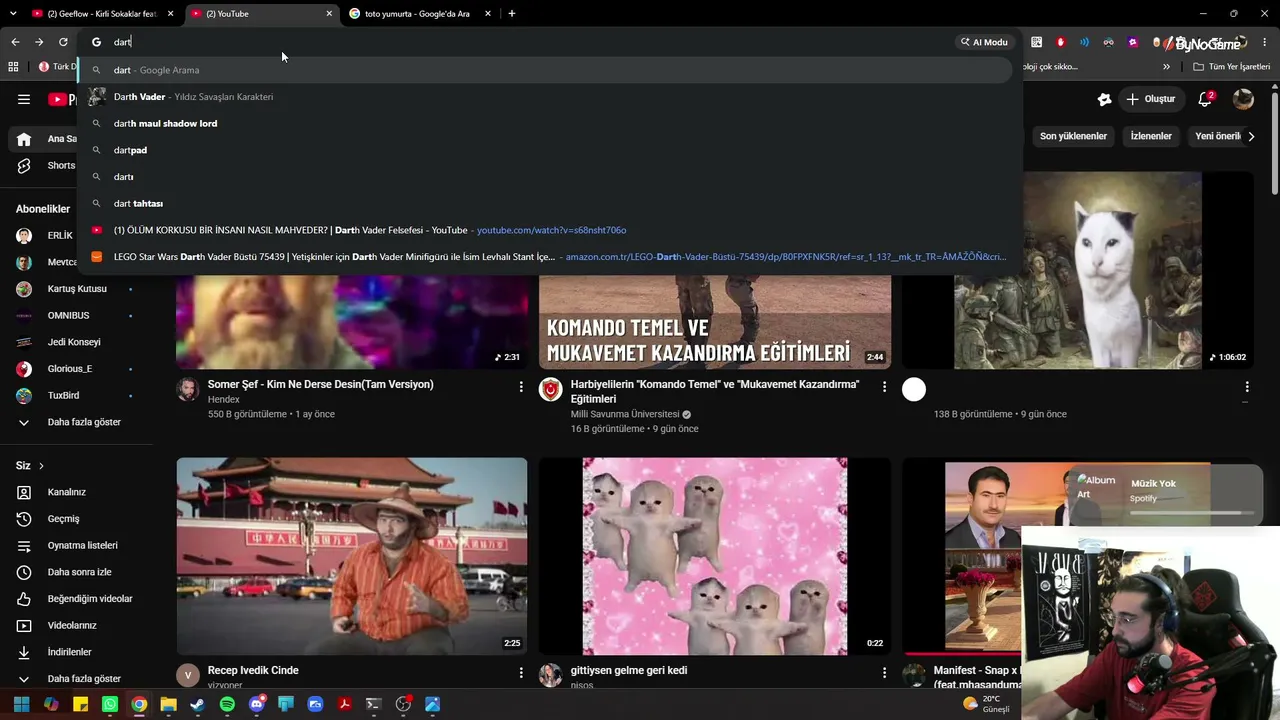Open Steam from the taskbar
The image size is (1280, 720).
coord(198,705)
